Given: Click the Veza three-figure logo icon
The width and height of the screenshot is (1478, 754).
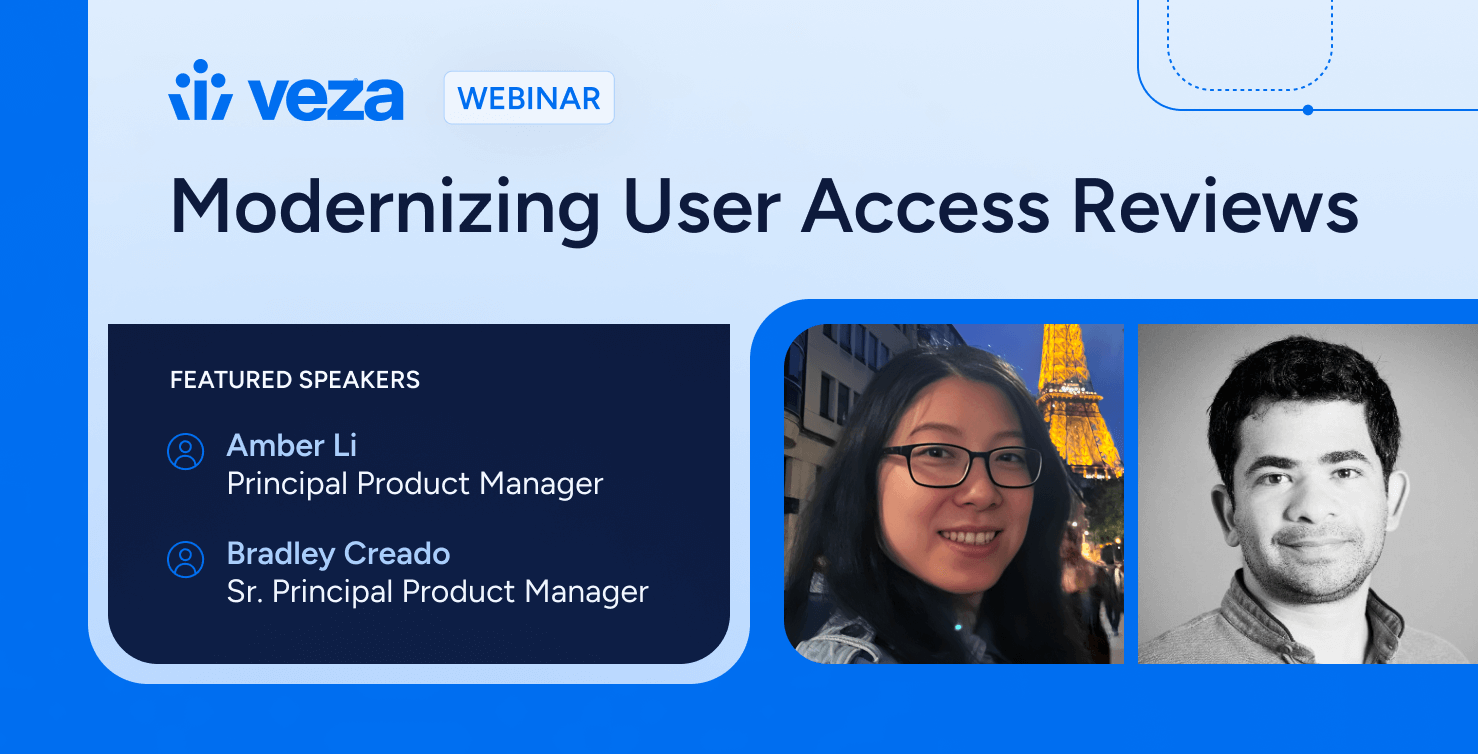Looking at the screenshot, I should tap(200, 92).
